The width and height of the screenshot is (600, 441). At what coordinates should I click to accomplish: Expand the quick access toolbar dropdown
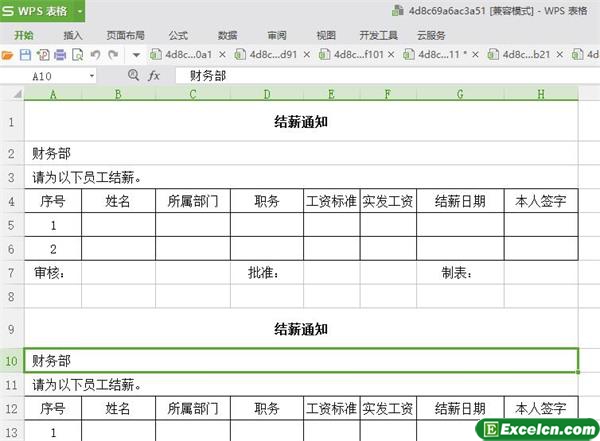coord(136,55)
